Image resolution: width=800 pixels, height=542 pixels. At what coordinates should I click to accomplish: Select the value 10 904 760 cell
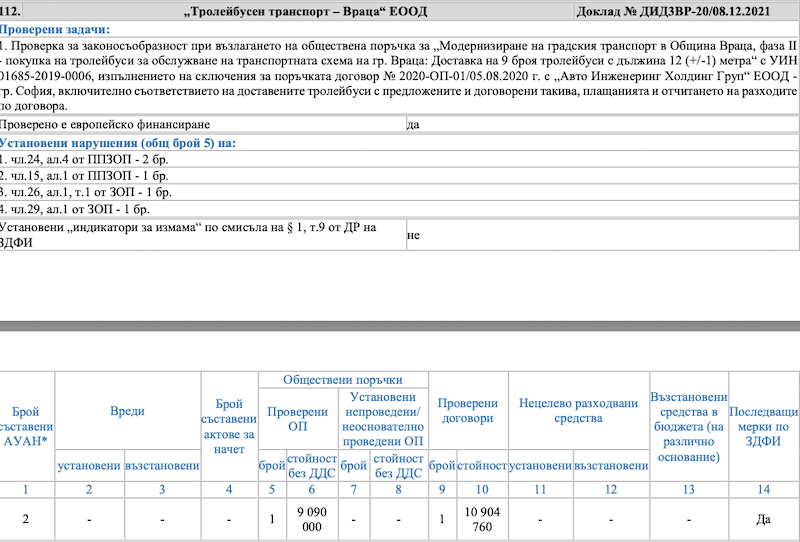482,519
